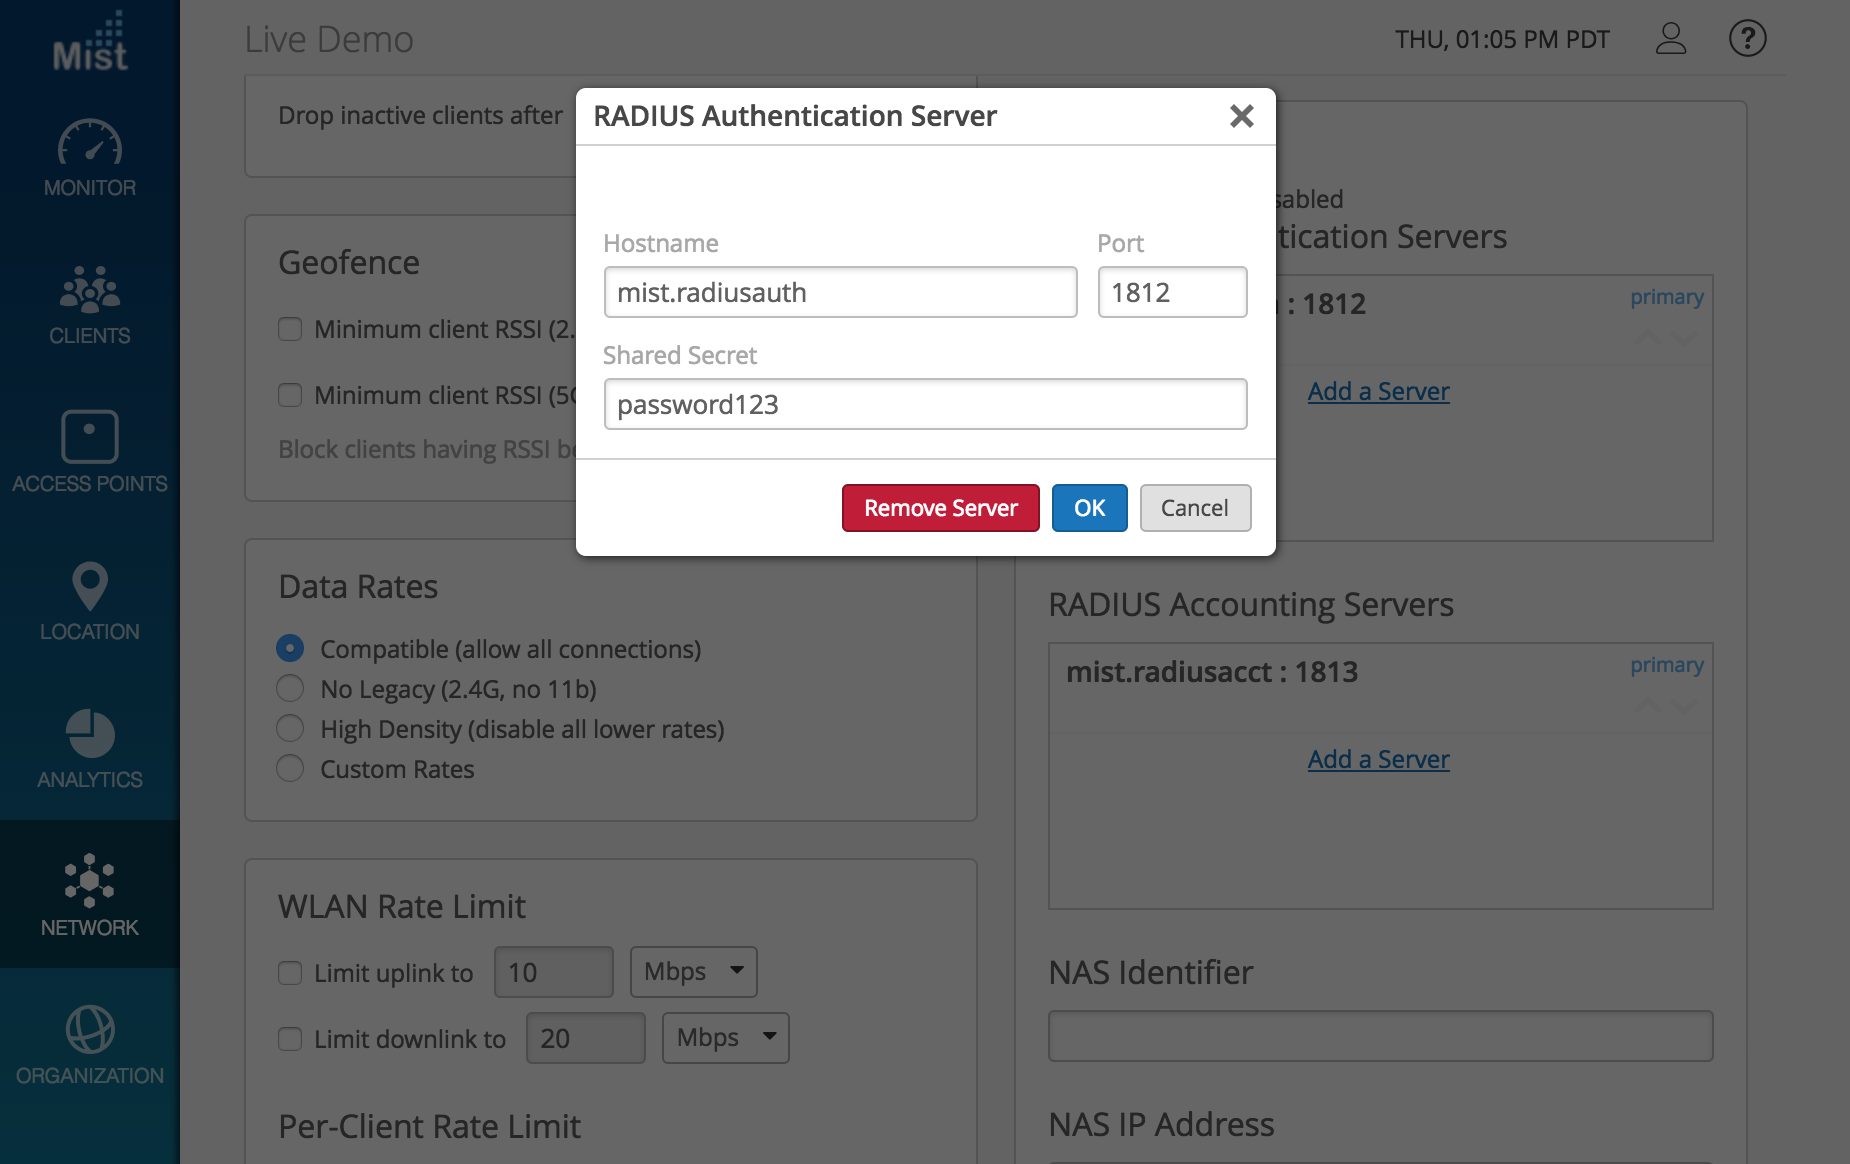Screen dimensions: 1850x1164
Task: Enable the Limit downlink checkbox
Action: tap(290, 1039)
